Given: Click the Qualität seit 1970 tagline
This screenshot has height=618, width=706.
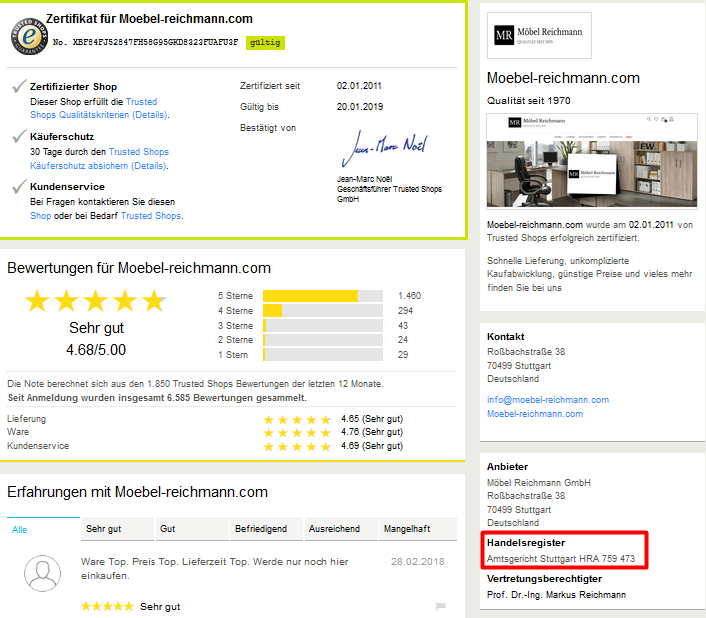Looking at the screenshot, I should tap(529, 100).
